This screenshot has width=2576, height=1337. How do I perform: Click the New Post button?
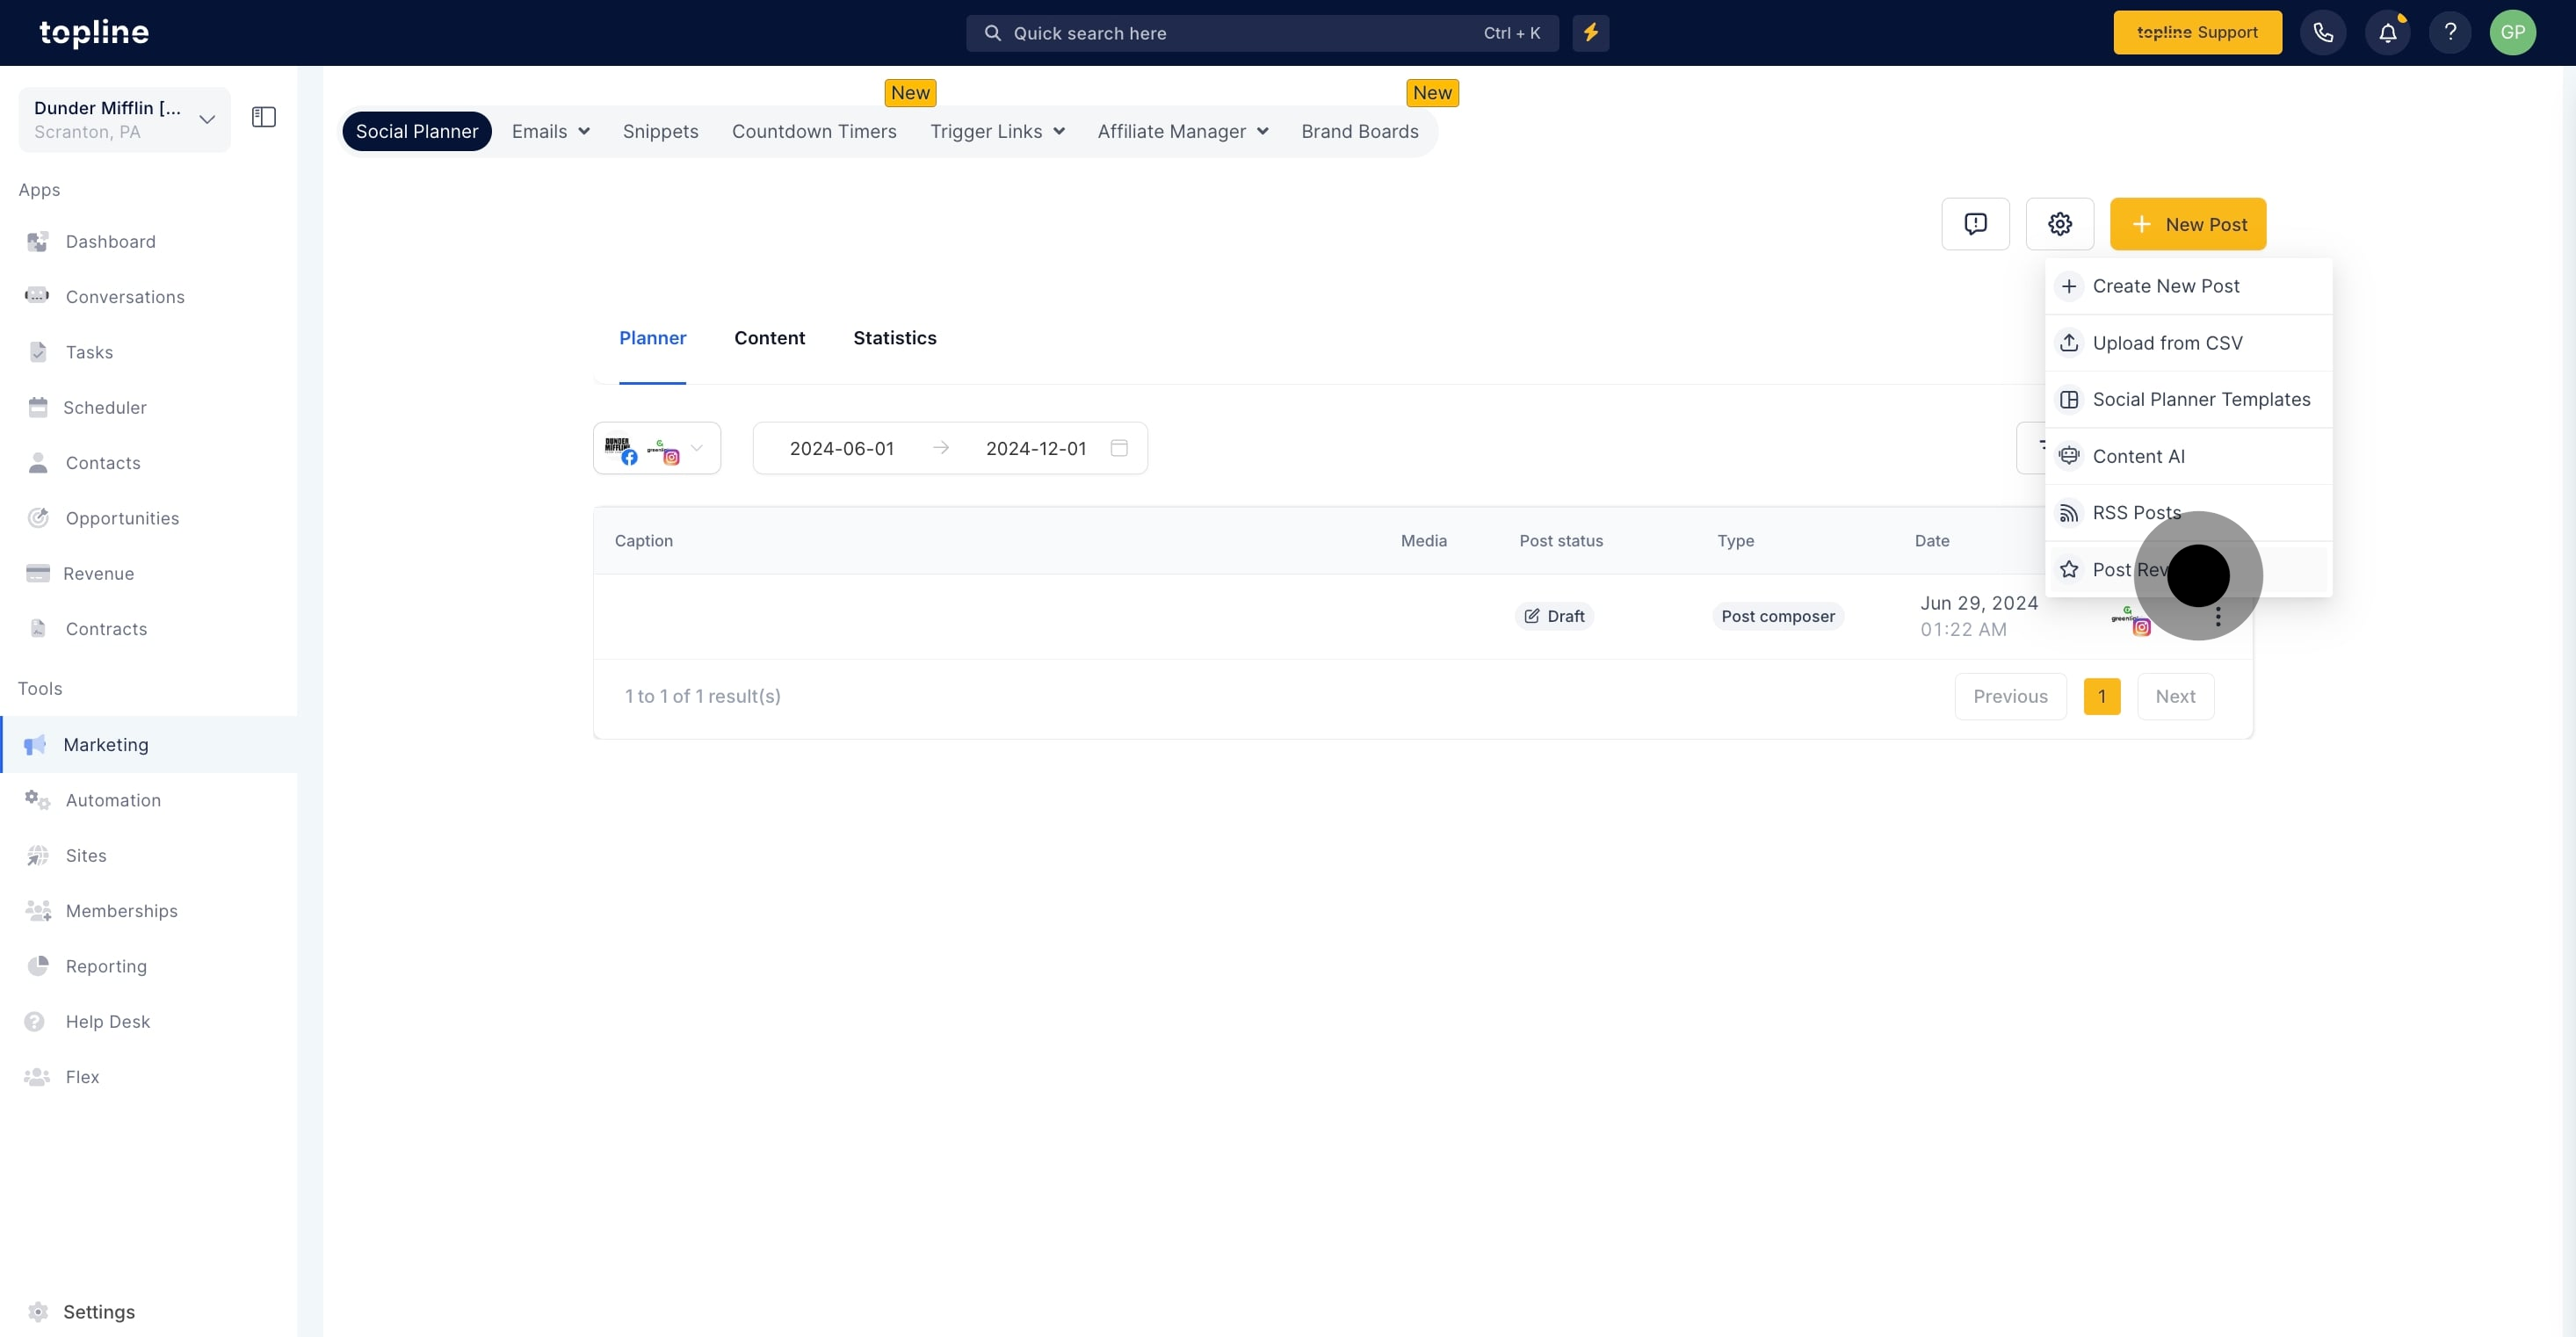2188,224
